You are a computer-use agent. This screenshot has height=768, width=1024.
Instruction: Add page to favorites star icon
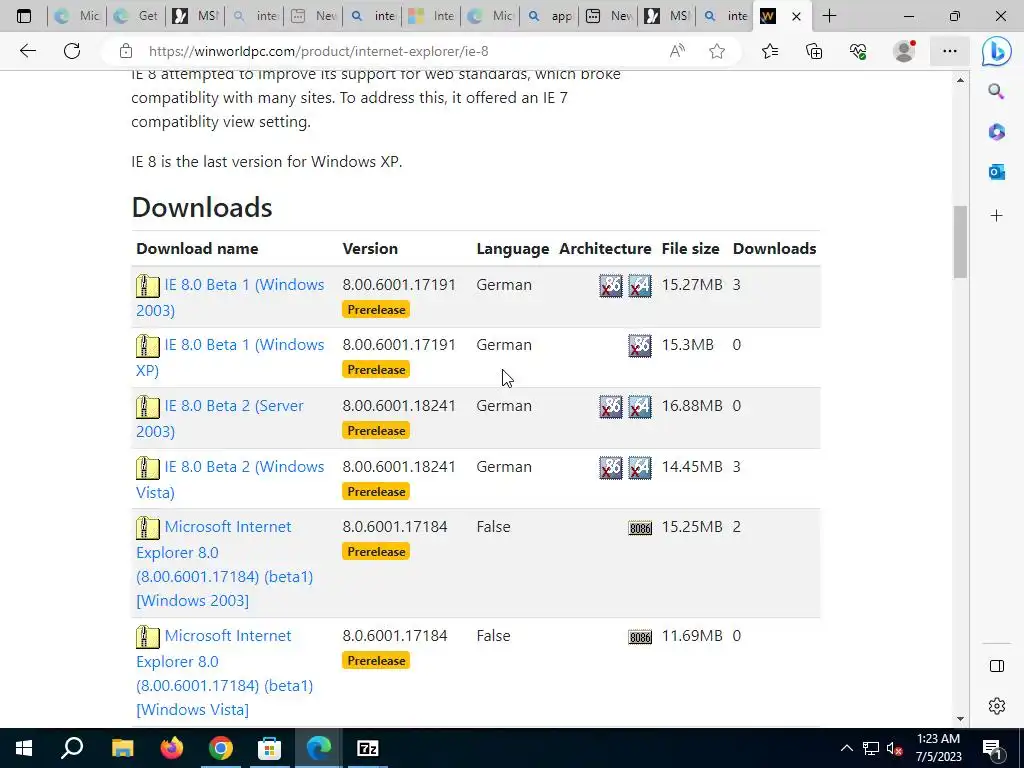click(717, 51)
